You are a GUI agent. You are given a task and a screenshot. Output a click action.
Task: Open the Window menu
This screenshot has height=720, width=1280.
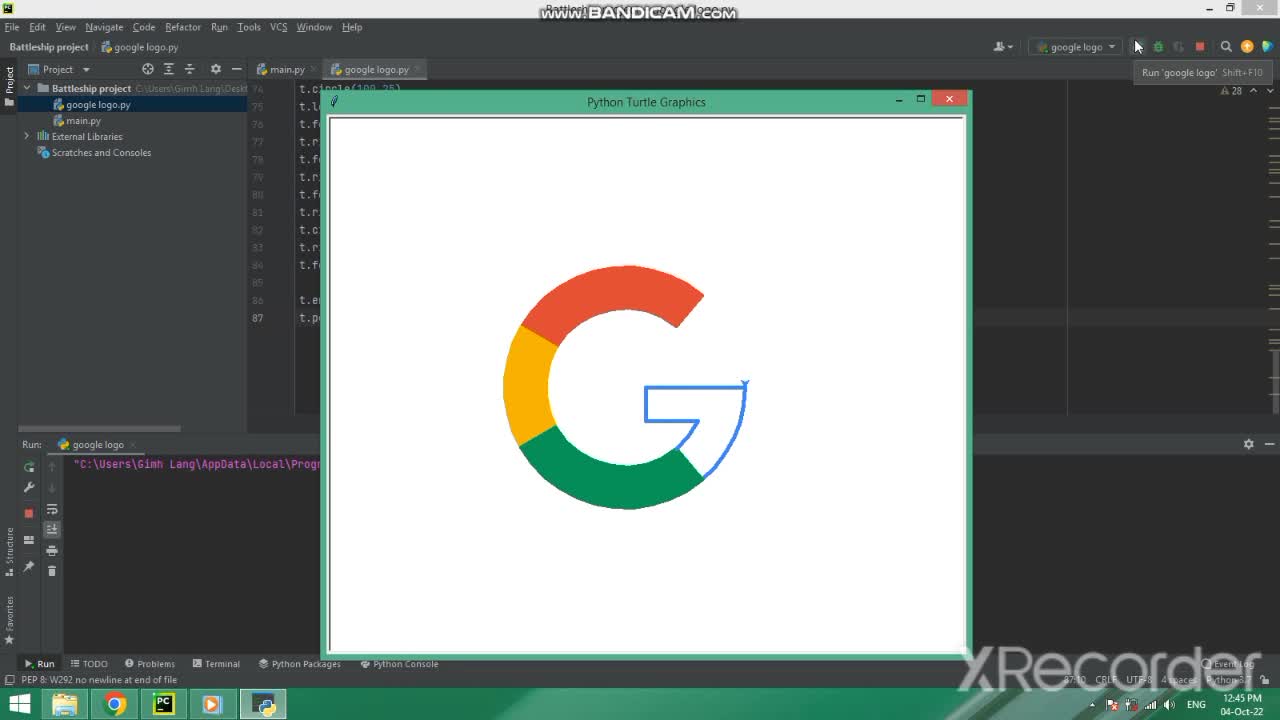(314, 27)
